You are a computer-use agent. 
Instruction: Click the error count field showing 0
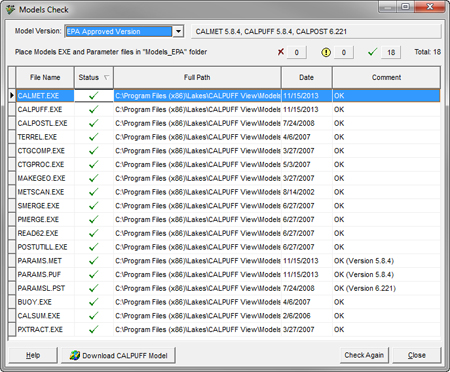(x=296, y=52)
